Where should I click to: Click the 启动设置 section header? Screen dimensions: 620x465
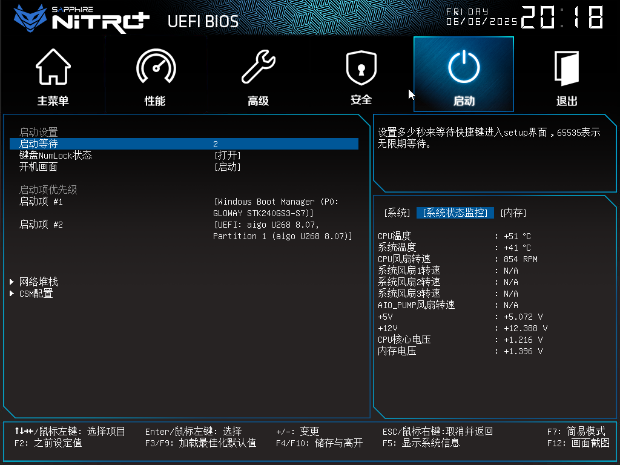click(38, 132)
